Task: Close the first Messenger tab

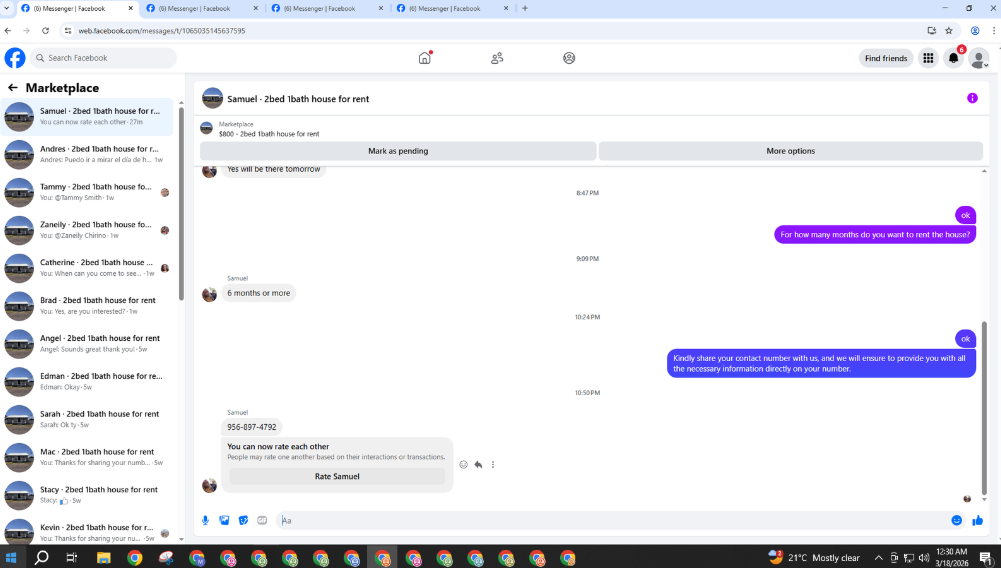Action: click(130, 8)
